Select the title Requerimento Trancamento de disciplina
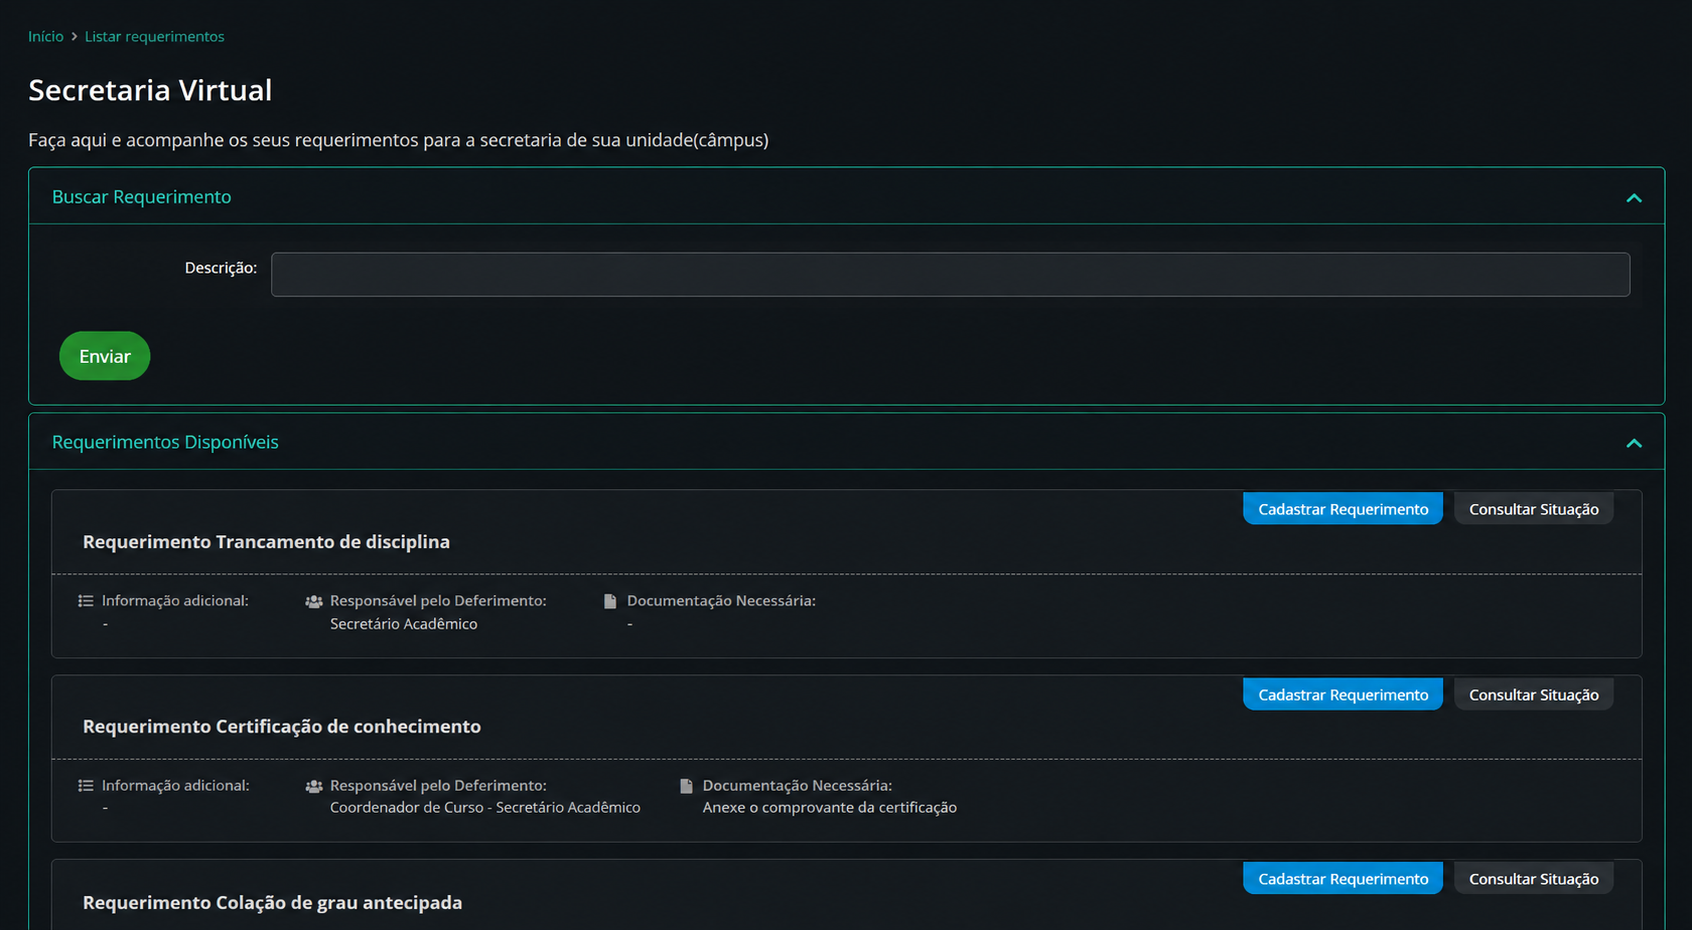Screen dimensions: 1692x930 (x=266, y=542)
